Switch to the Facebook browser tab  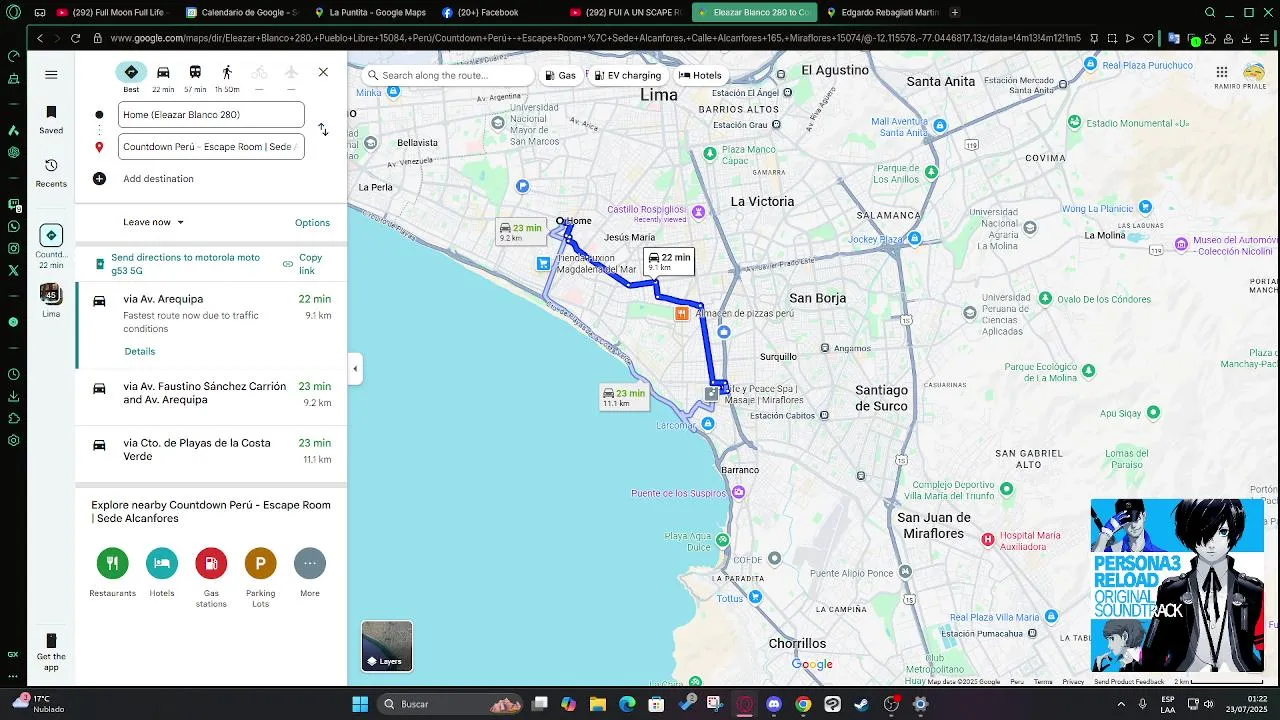tap(497, 12)
